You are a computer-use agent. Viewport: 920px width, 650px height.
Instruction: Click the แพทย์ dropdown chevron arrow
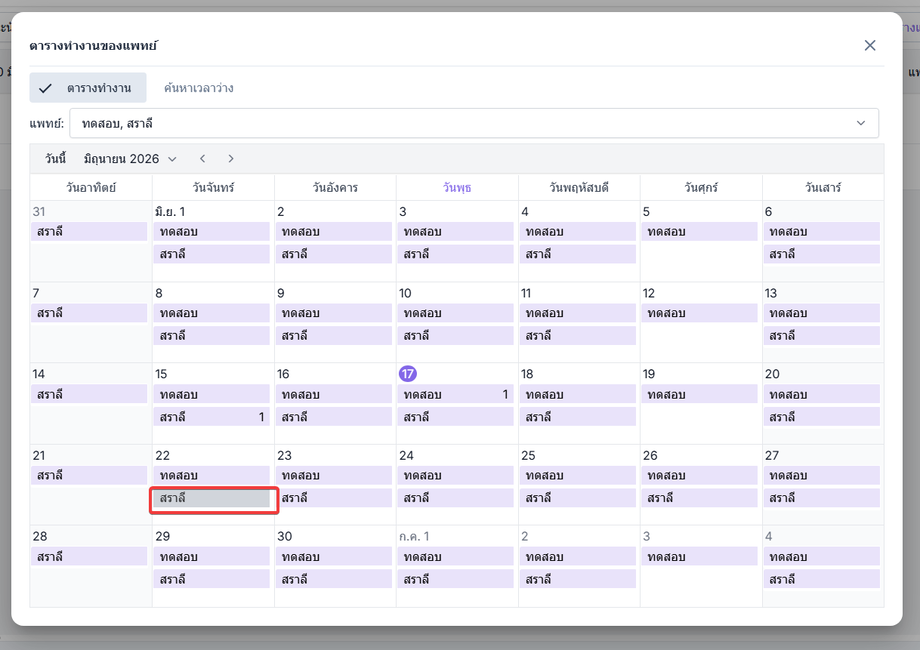pyautogui.click(x=861, y=123)
